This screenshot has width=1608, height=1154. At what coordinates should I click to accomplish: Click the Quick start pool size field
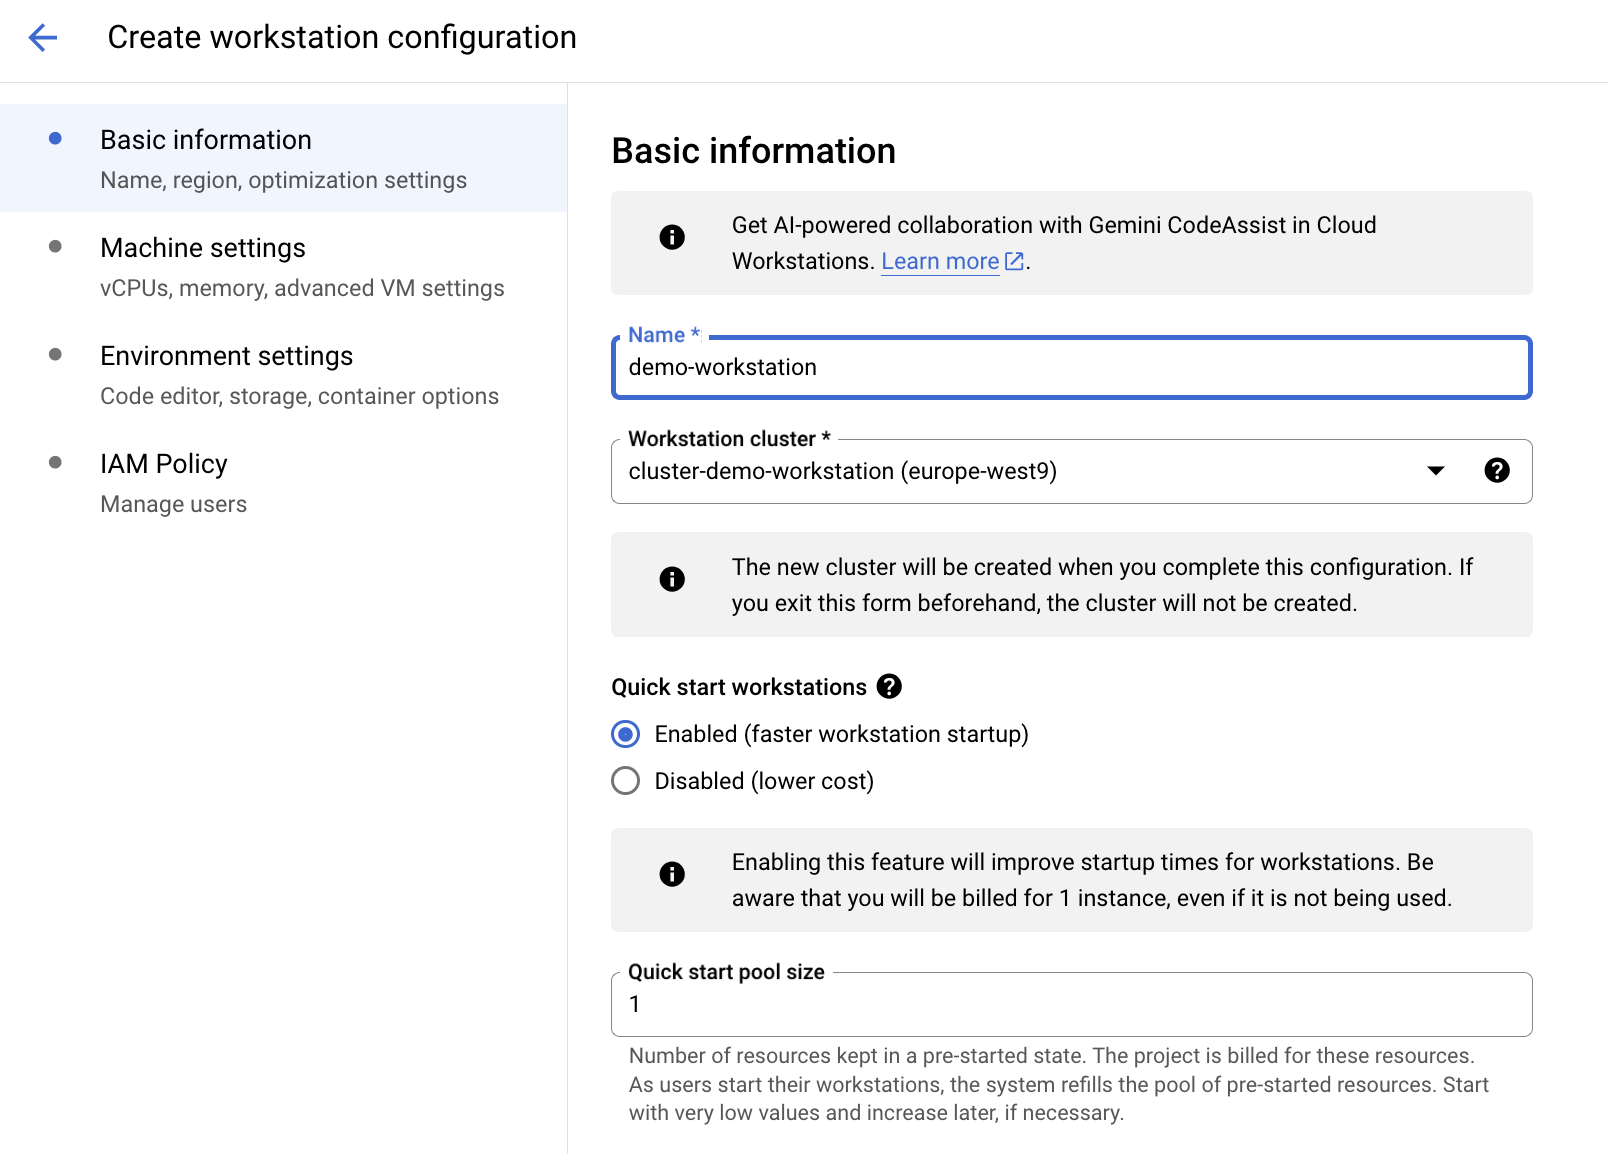[1070, 1005]
